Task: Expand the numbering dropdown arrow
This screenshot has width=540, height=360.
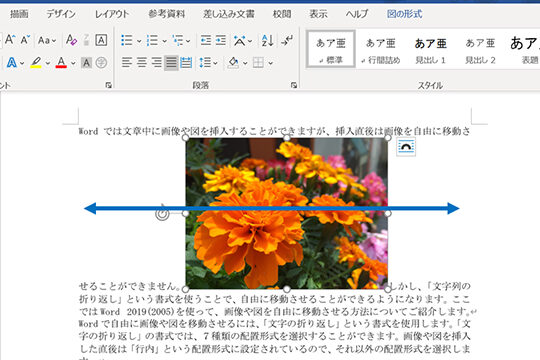Action: point(165,41)
